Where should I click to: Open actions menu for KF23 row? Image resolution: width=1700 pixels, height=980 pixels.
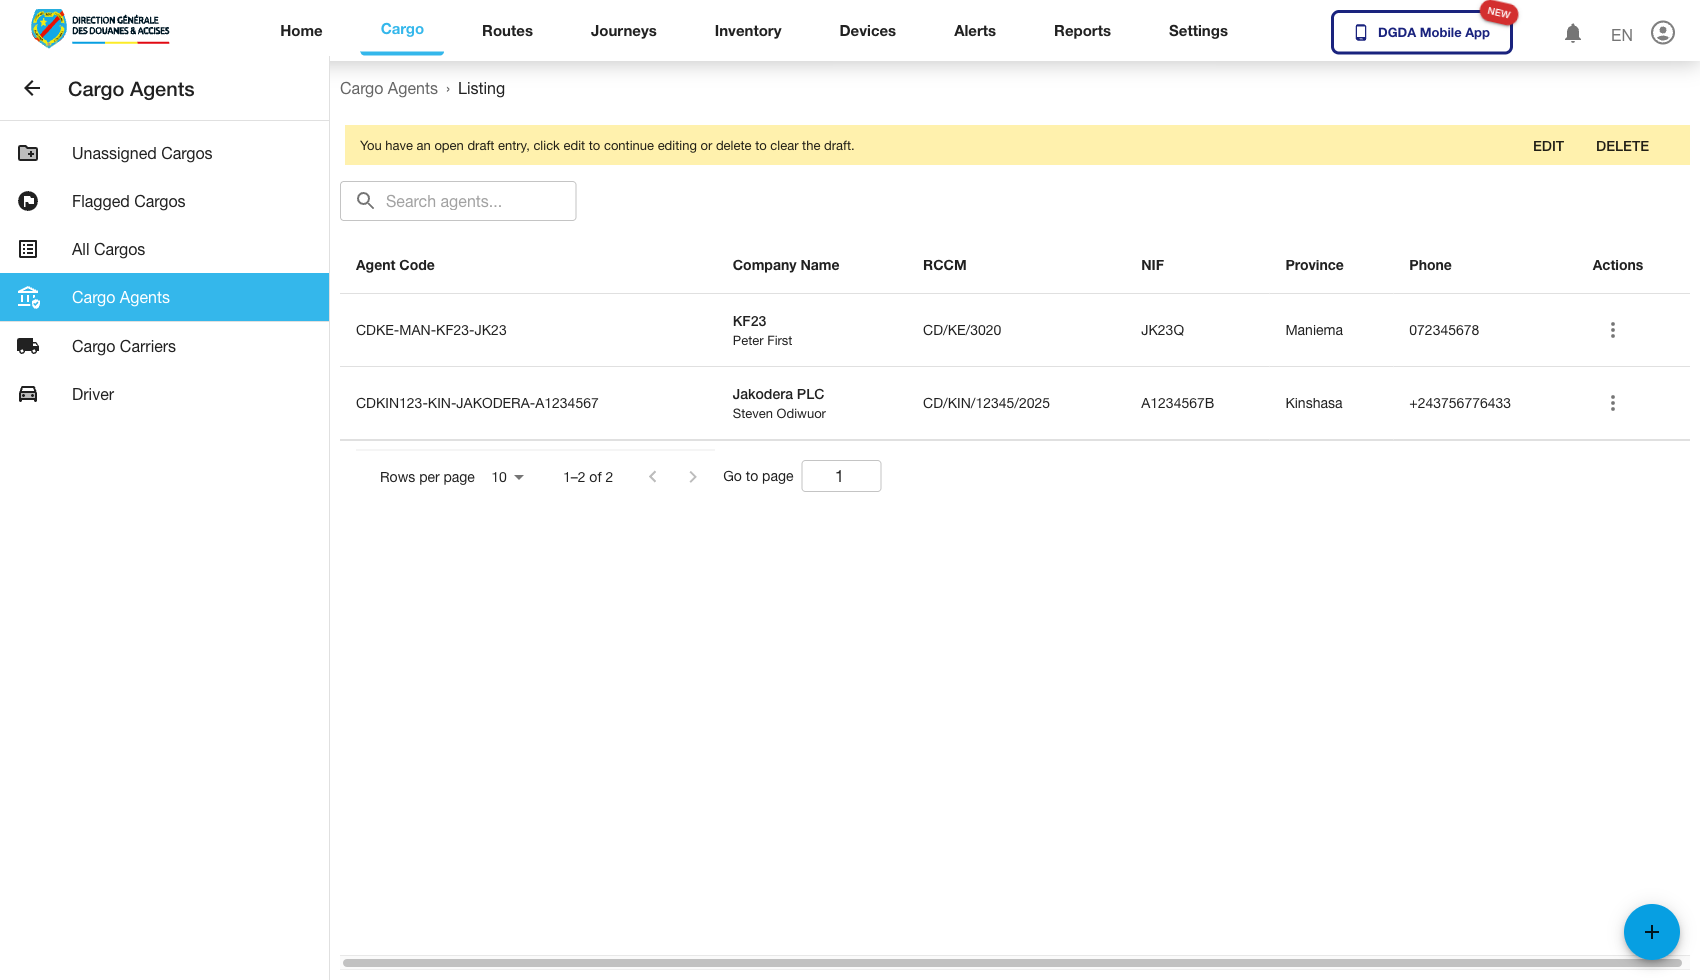tap(1612, 330)
